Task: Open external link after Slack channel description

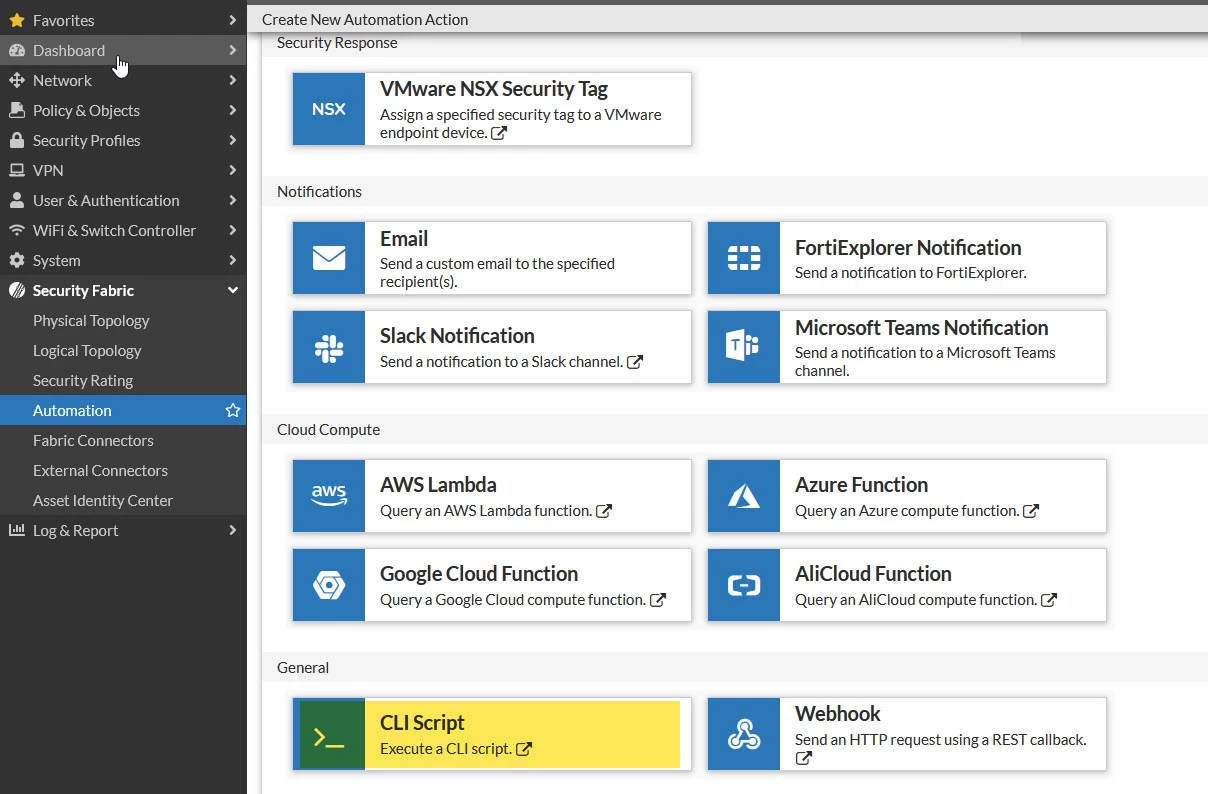Action: 634,362
